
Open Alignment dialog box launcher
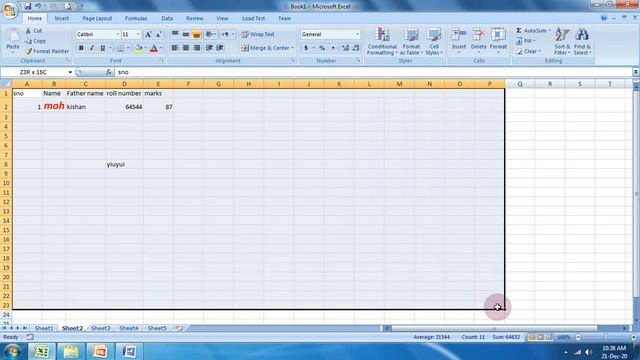[293, 61]
